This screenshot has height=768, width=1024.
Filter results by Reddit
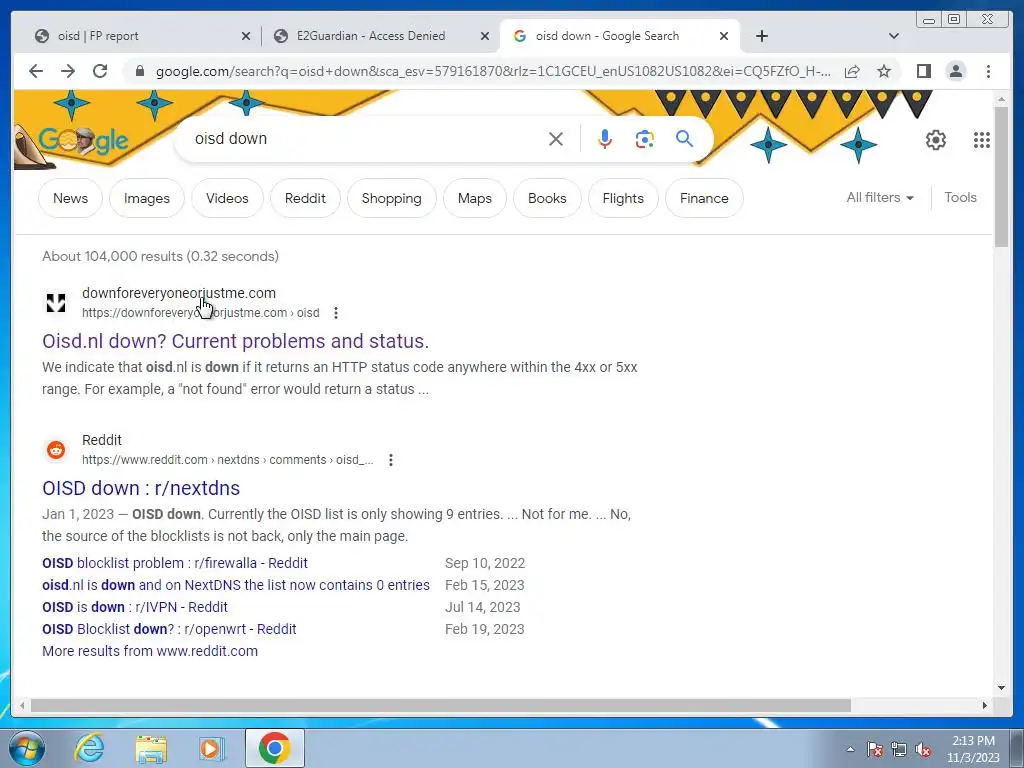click(305, 198)
